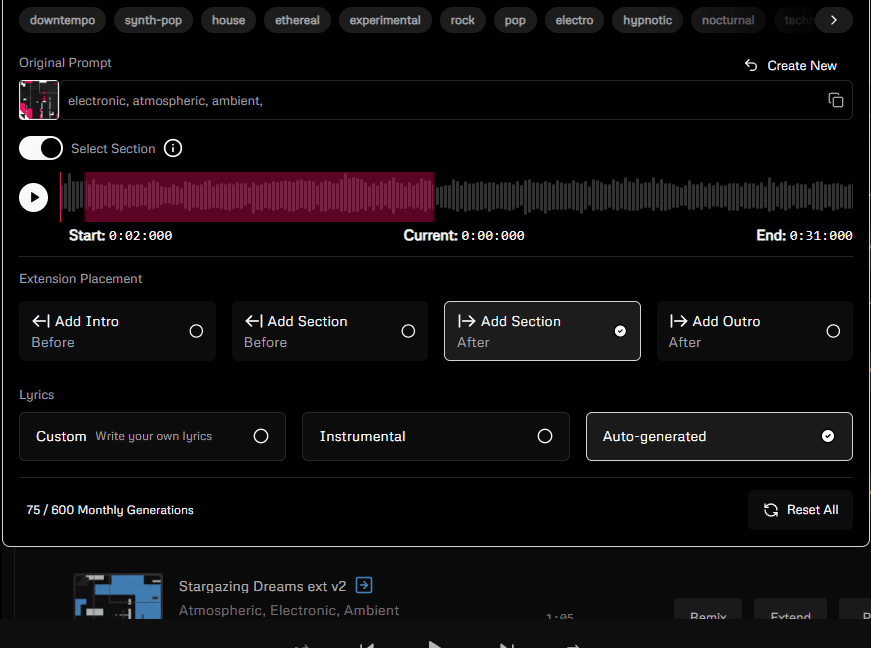This screenshot has width=871, height=648.
Task: Click the Create New undo-arrow icon
Action: tap(751, 65)
